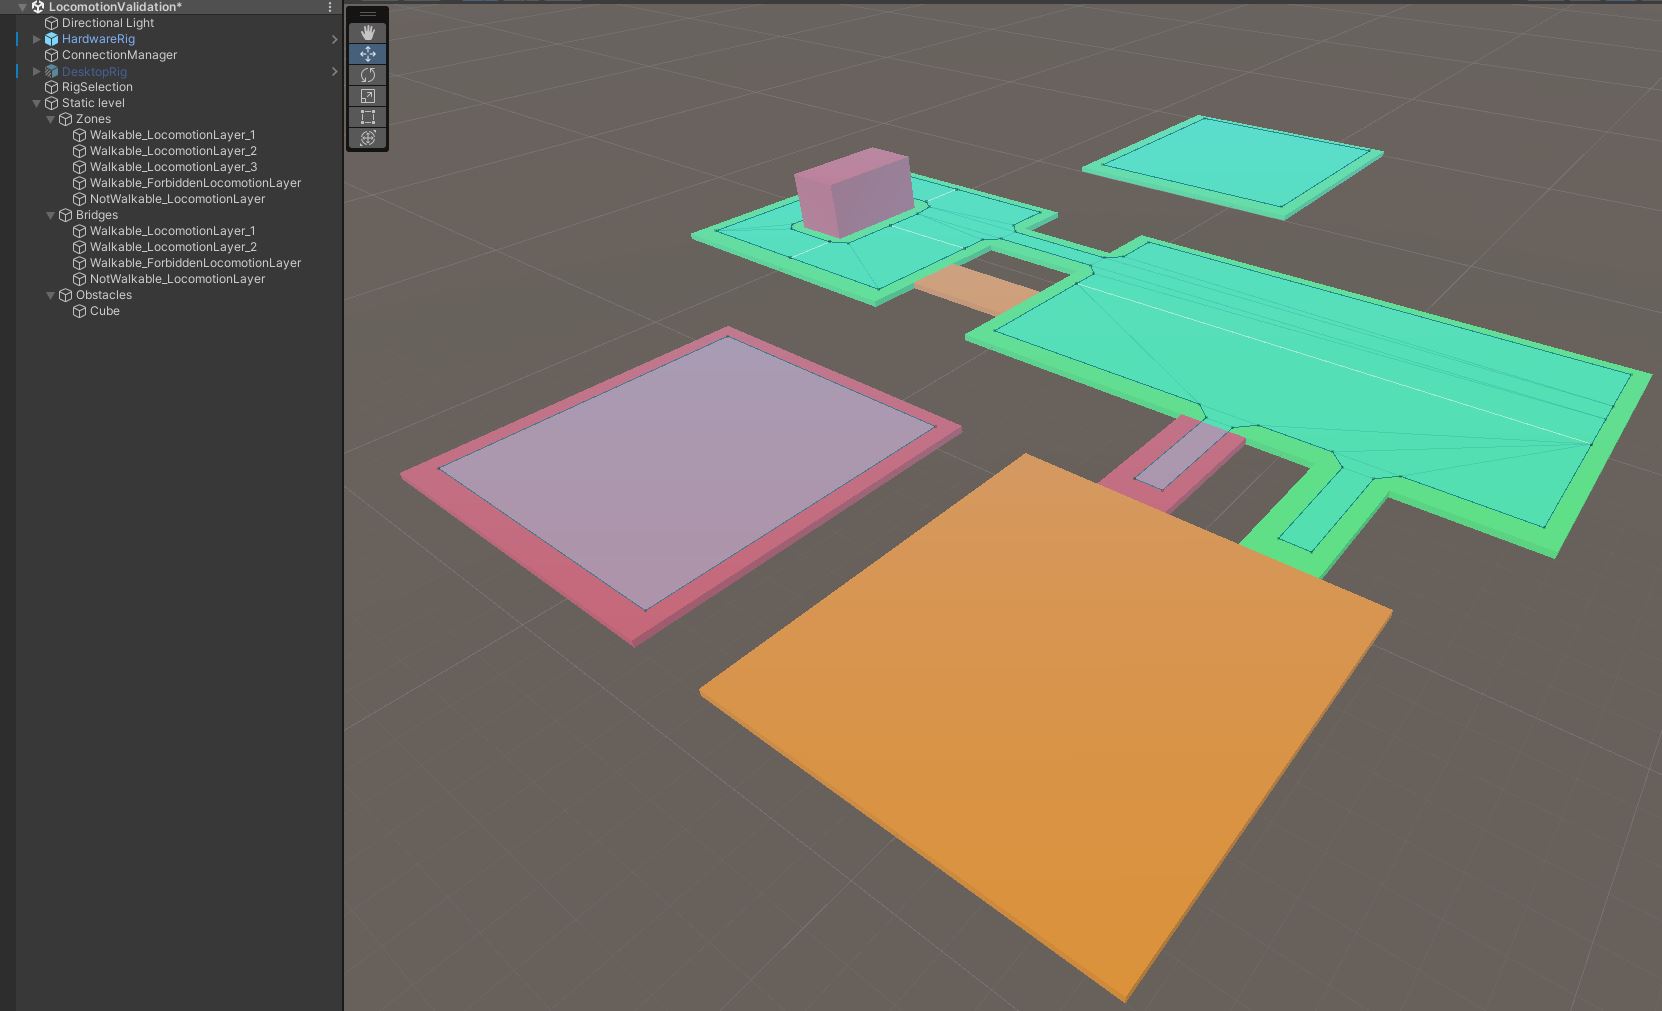Click the LocomotionValidation scene Unity icon
1662x1011 pixels.
click(x=38, y=7)
